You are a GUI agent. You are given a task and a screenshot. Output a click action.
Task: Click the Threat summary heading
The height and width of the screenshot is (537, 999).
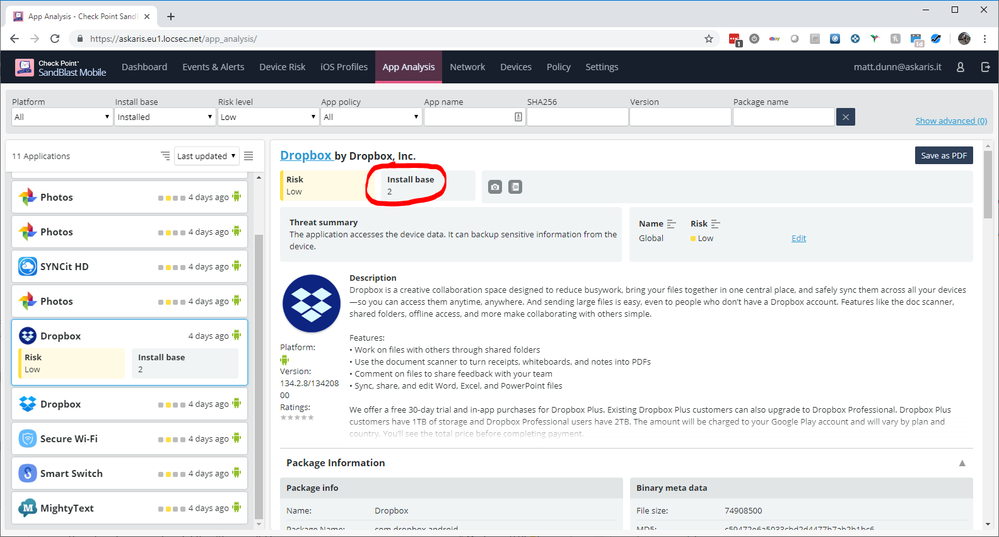tap(324, 222)
